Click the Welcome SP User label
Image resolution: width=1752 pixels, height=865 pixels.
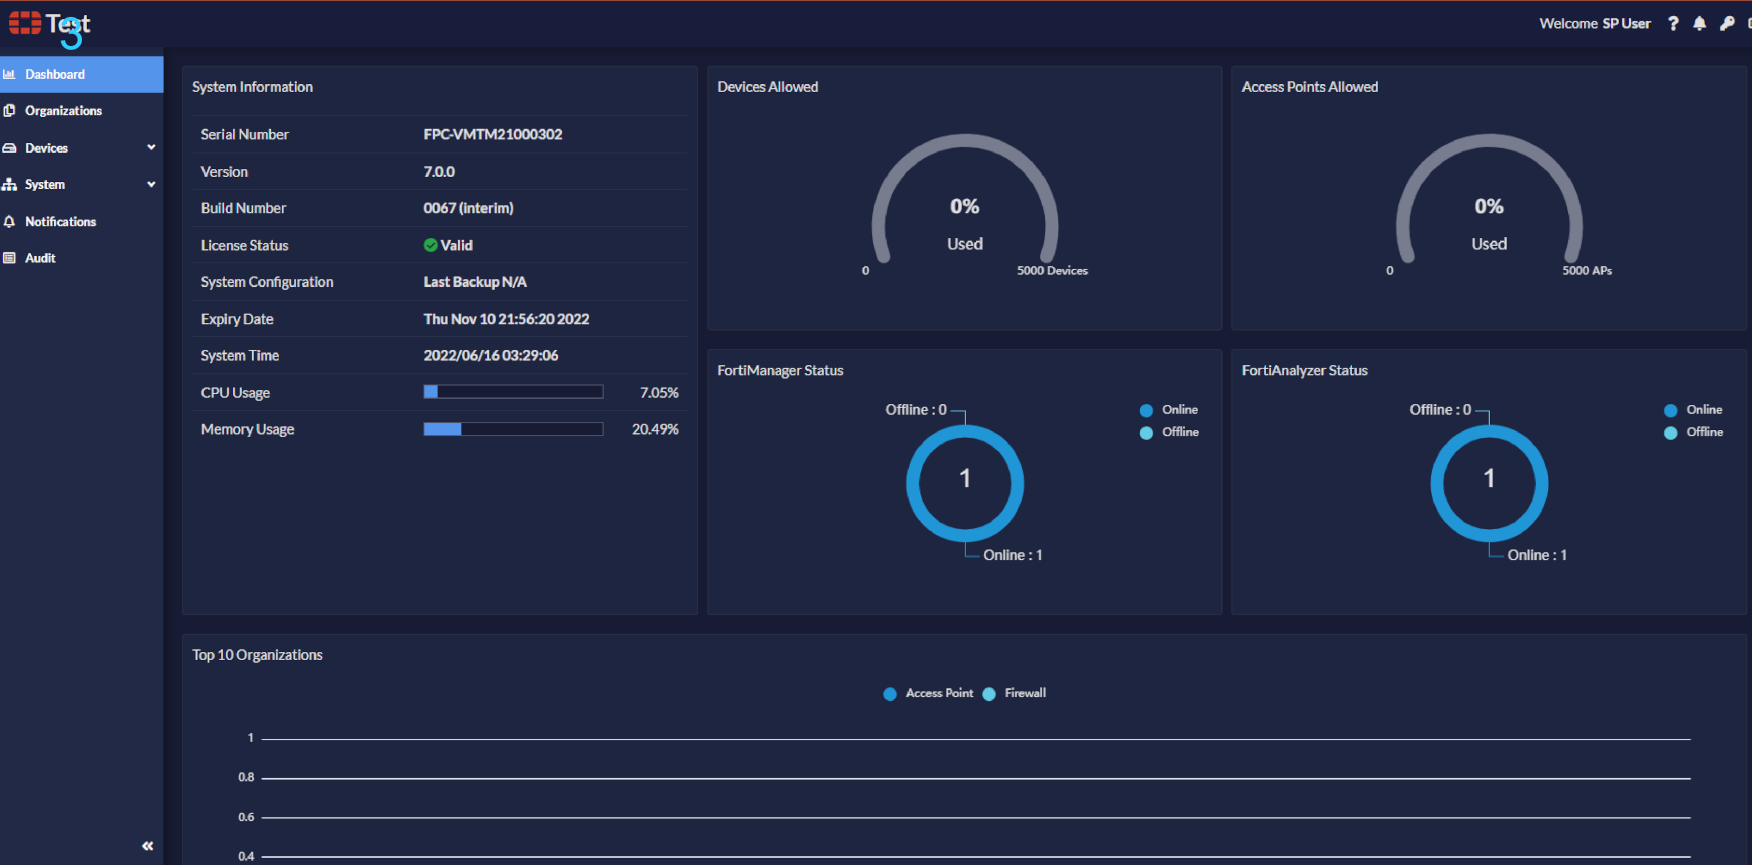point(1595,23)
